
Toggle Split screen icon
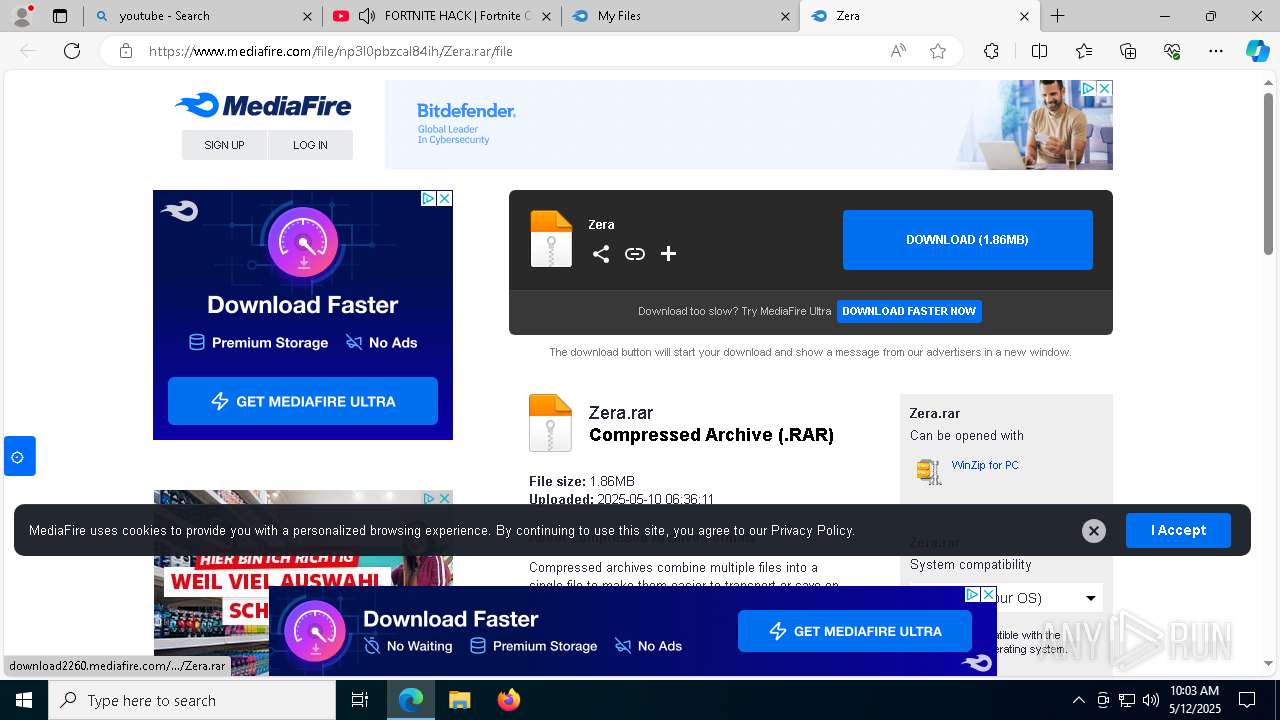click(1039, 51)
